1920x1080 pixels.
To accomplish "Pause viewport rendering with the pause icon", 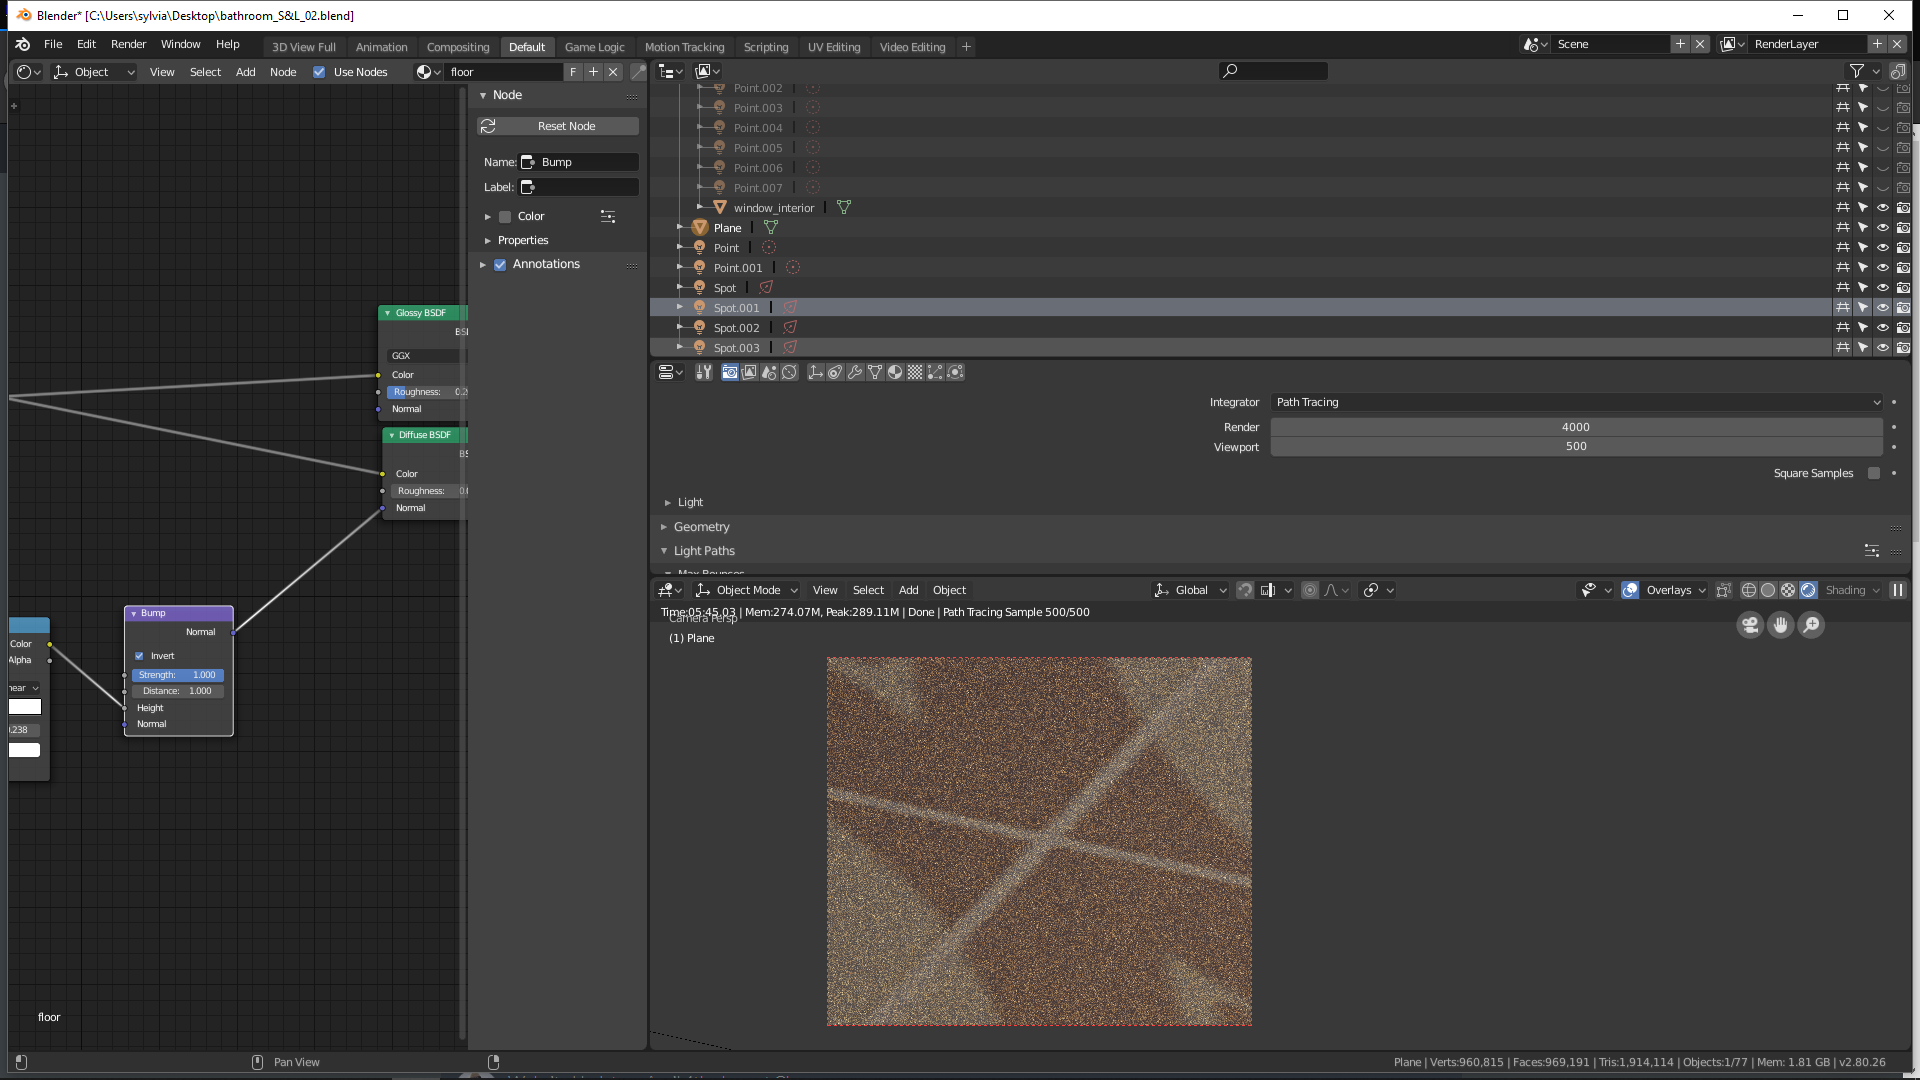I will (x=1897, y=590).
